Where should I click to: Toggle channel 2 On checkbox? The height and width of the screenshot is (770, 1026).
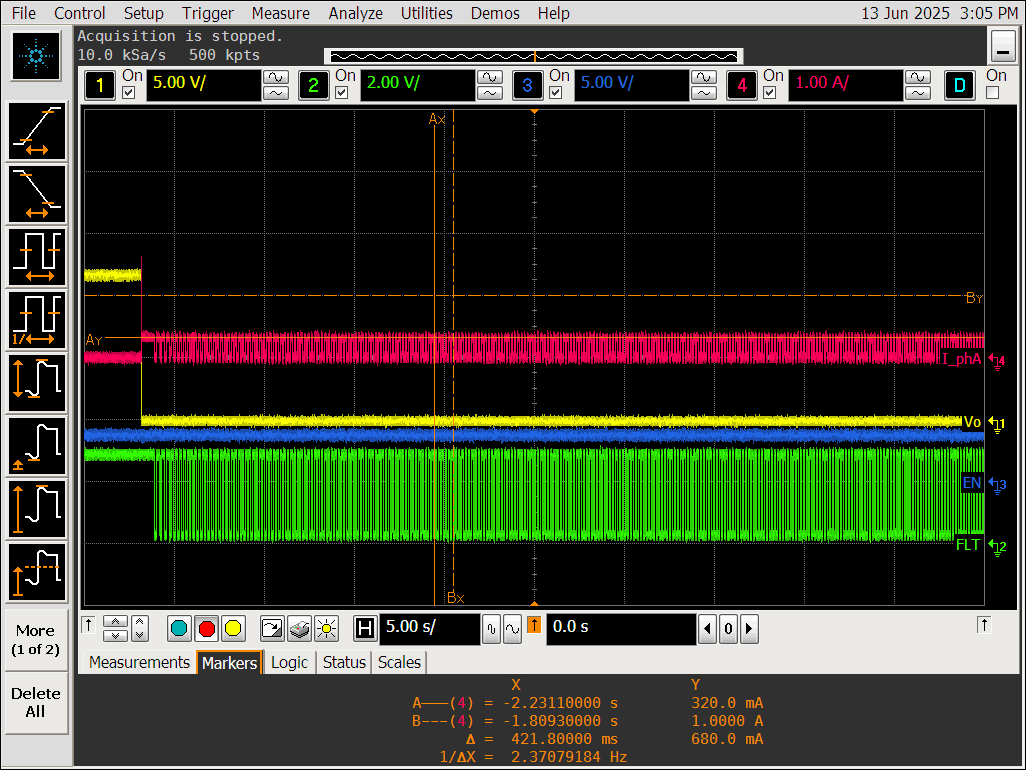(x=342, y=93)
